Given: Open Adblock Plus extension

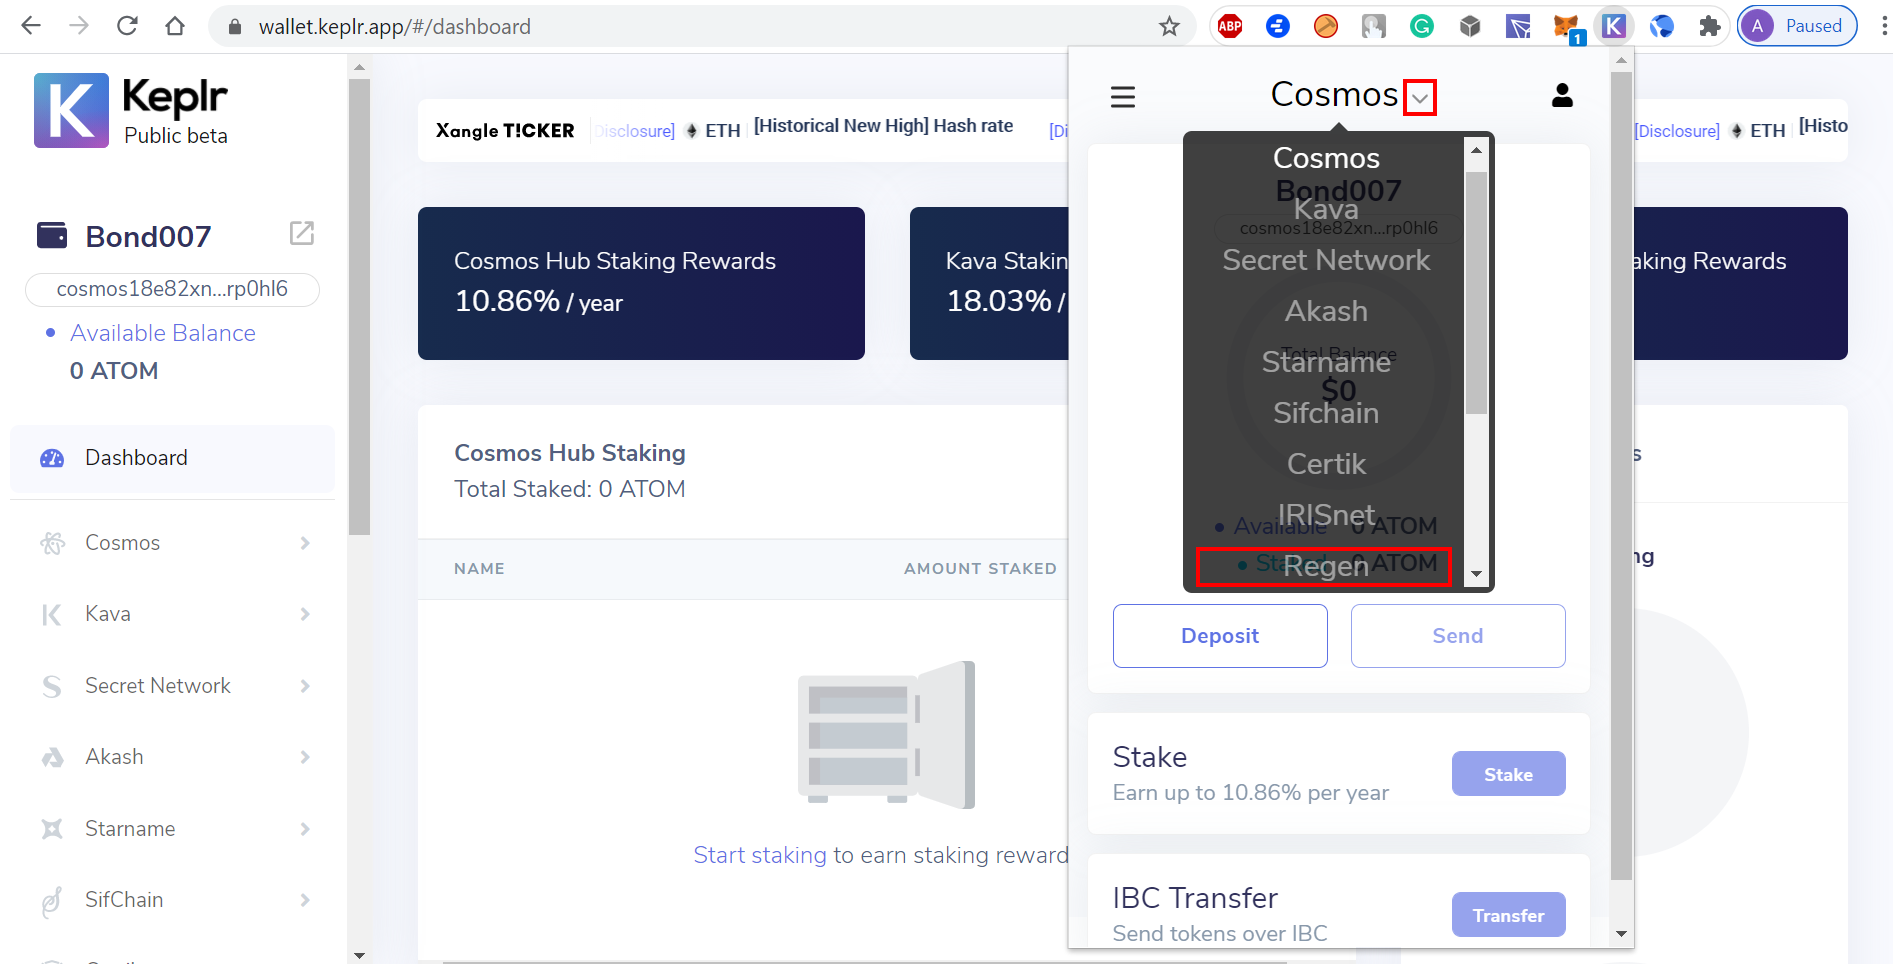Looking at the screenshot, I should point(1230,27).
